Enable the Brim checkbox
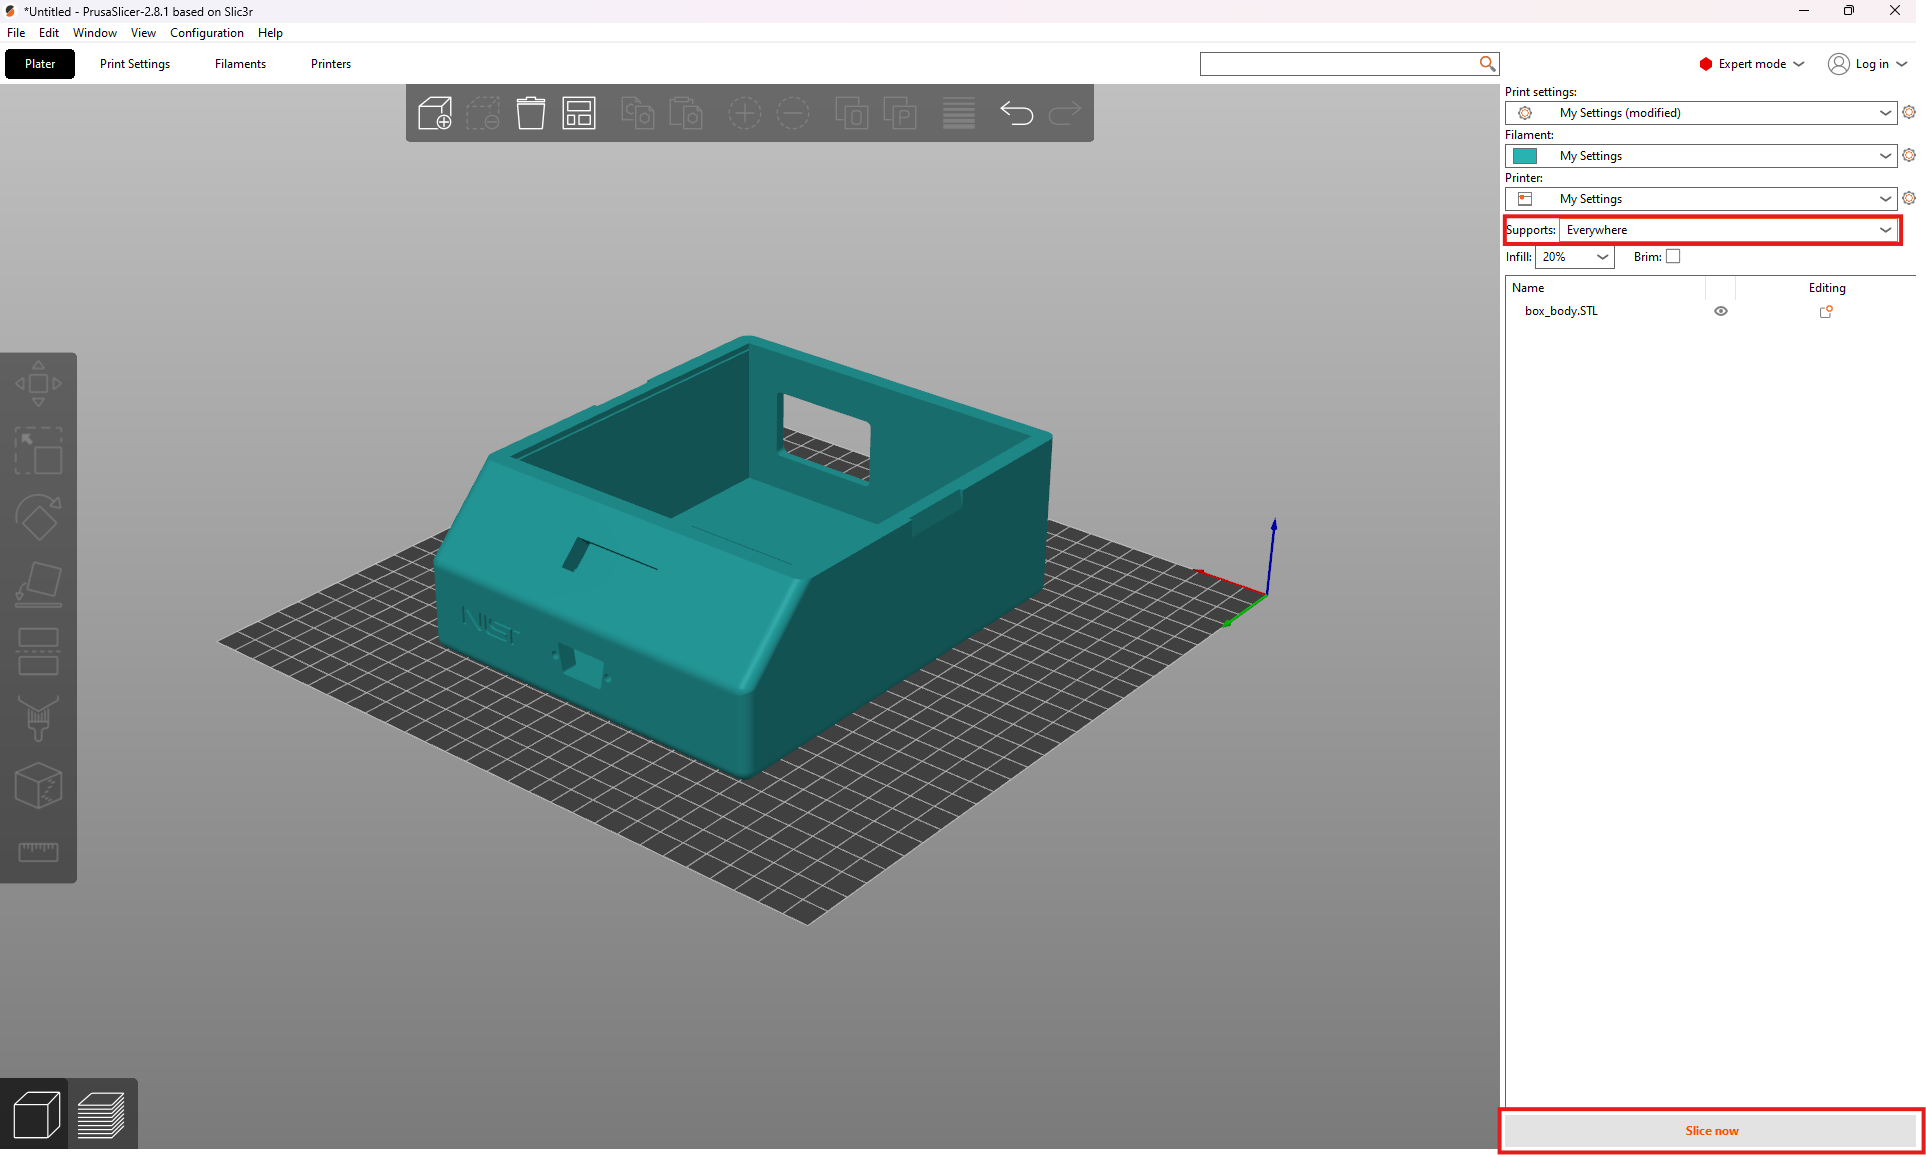 click(x=1673, y=257)
